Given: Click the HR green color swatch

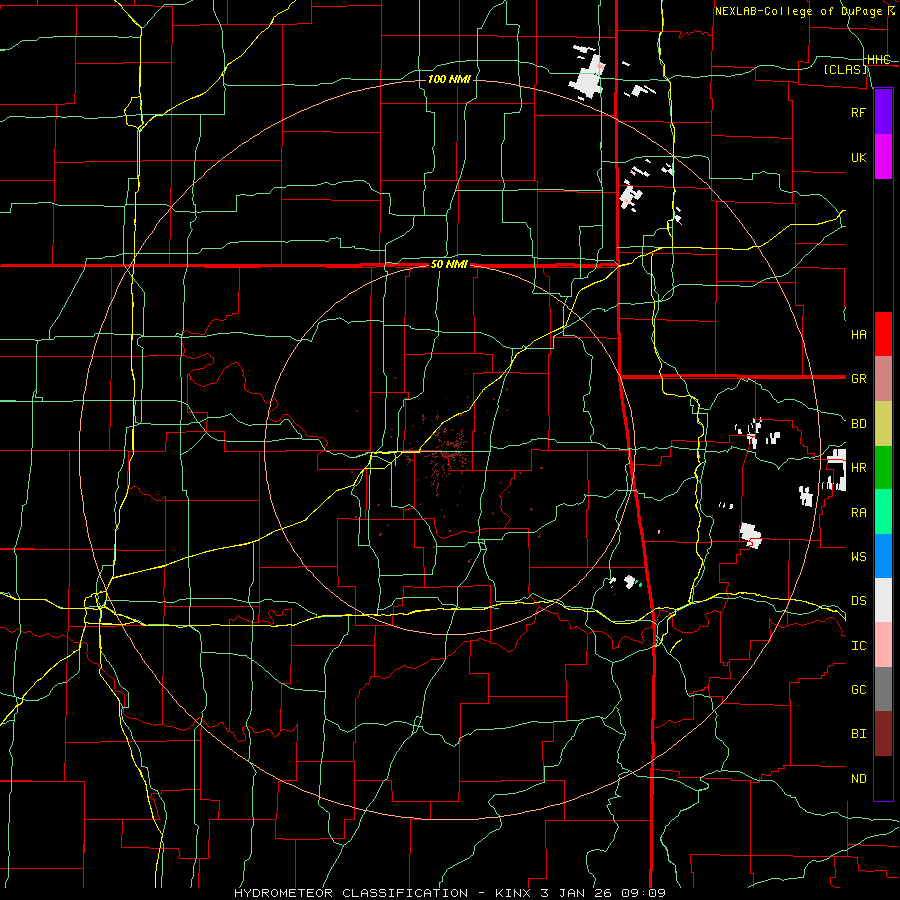Looking at the screenshot, I should pos(883,468).
